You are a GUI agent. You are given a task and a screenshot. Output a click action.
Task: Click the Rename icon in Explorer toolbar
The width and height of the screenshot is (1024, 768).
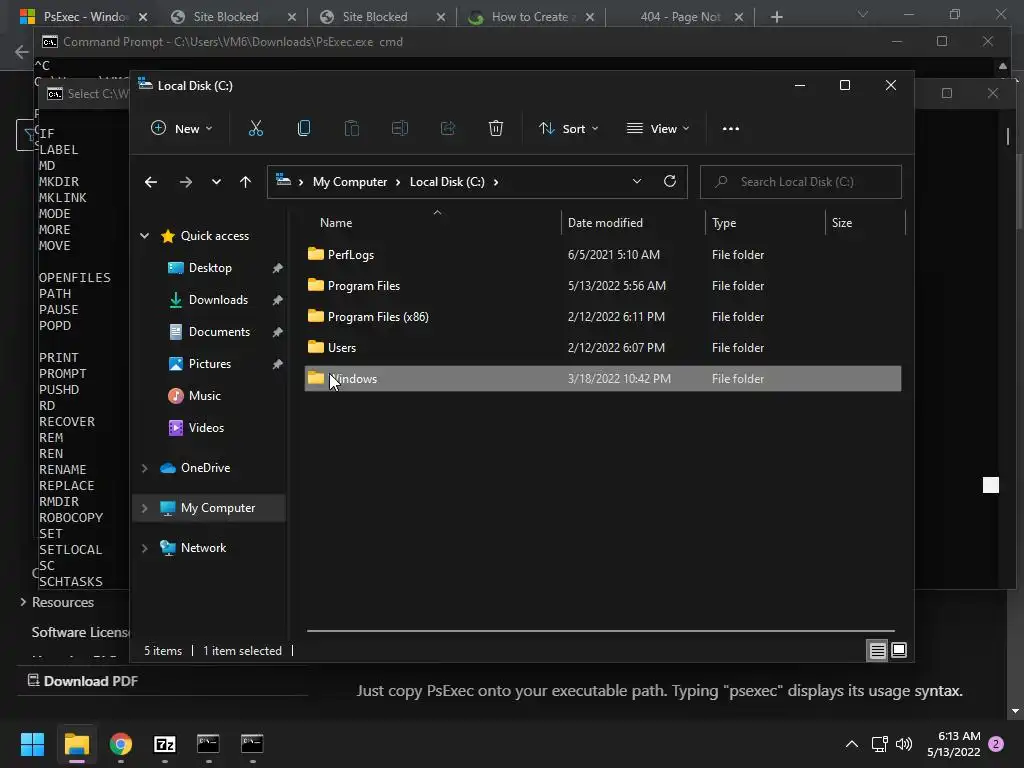point(400,129)
